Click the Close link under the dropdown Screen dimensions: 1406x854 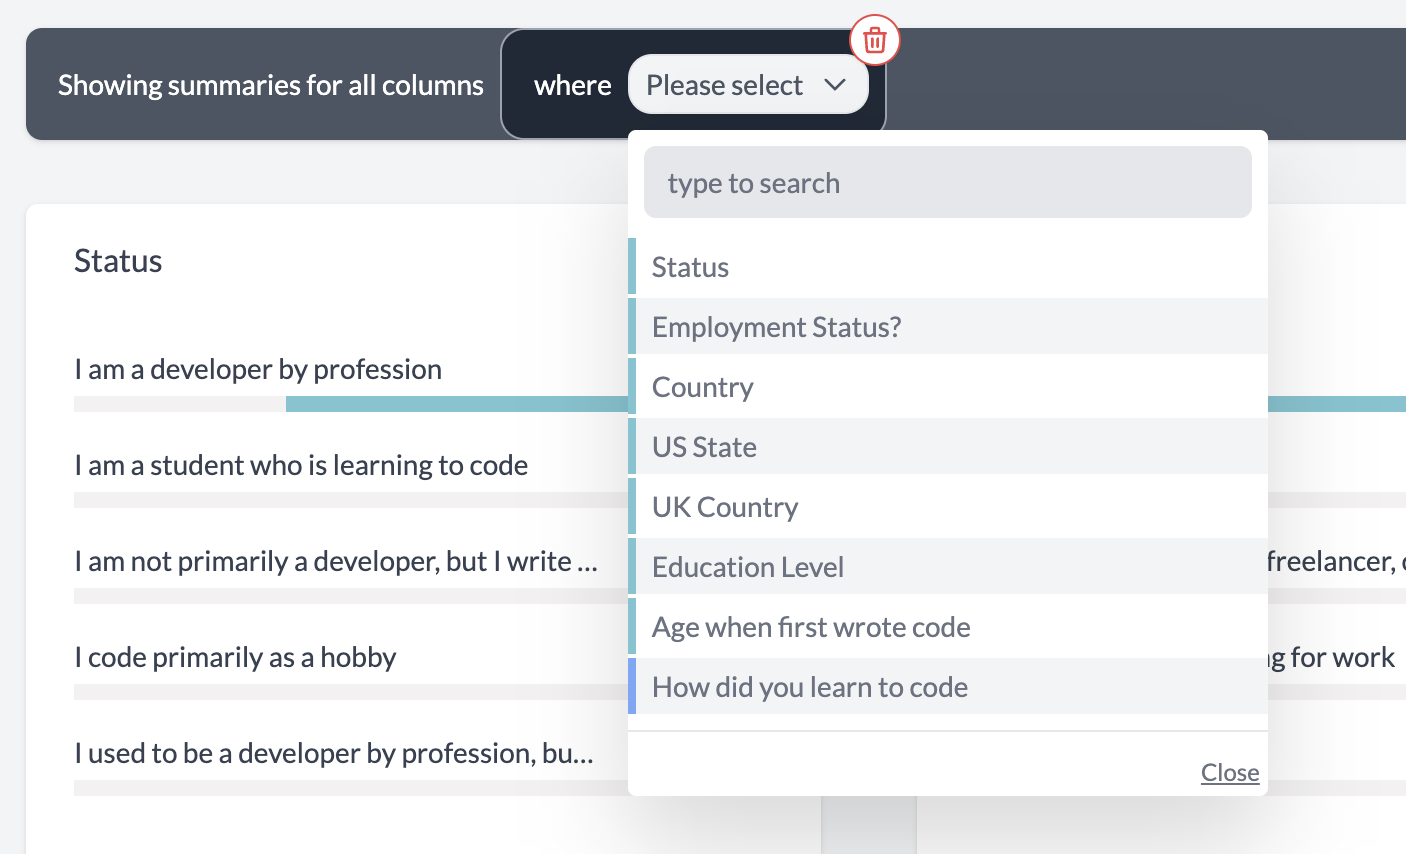coord(1229,772)
